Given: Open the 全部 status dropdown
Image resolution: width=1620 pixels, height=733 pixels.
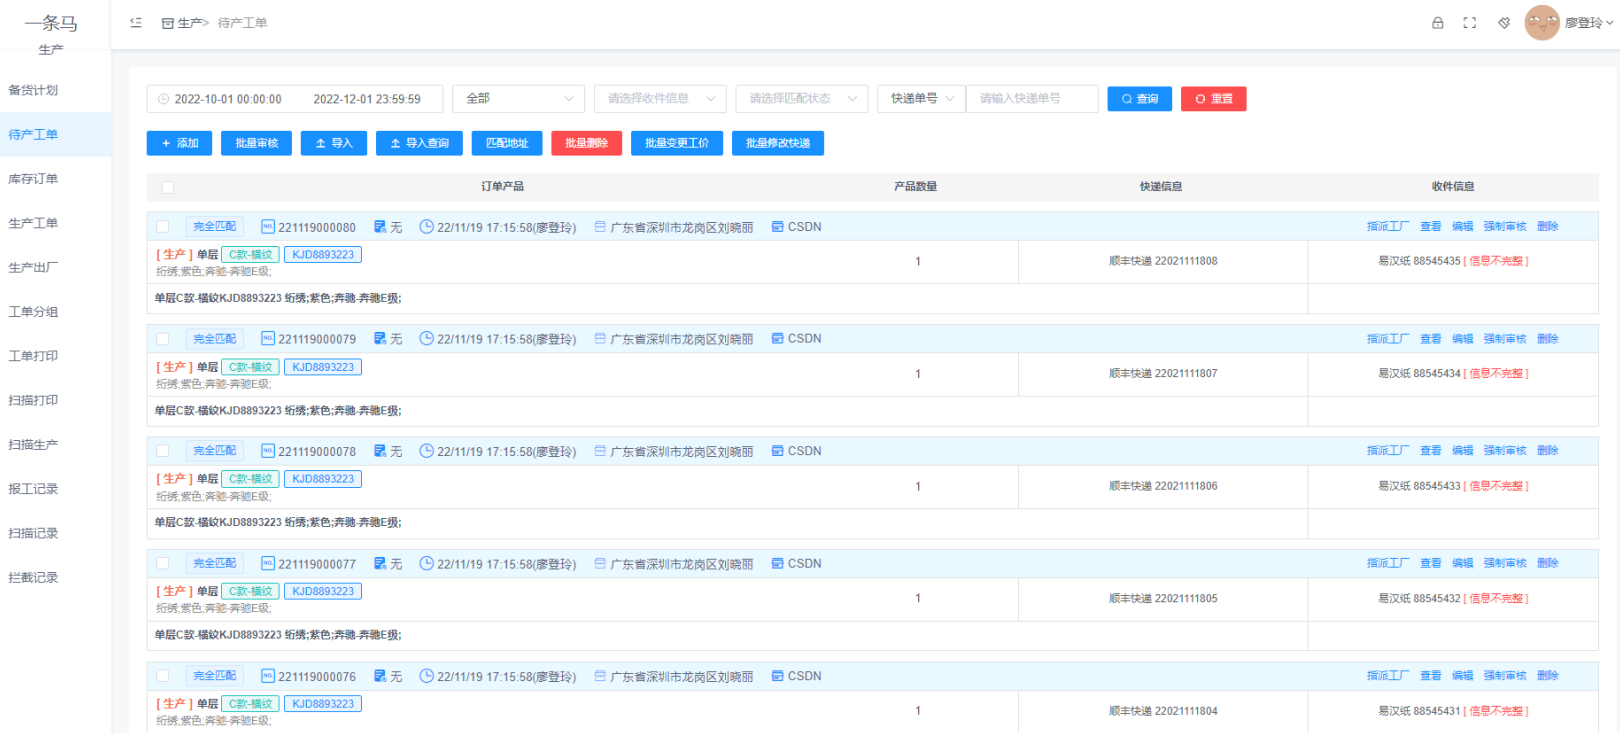Looking at the screenshot, I should click(x=518, y=99).
